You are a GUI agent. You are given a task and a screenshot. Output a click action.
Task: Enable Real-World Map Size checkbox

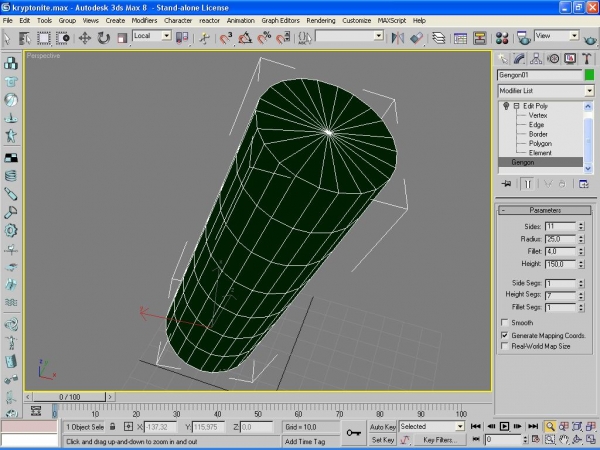tap(505, 346)
